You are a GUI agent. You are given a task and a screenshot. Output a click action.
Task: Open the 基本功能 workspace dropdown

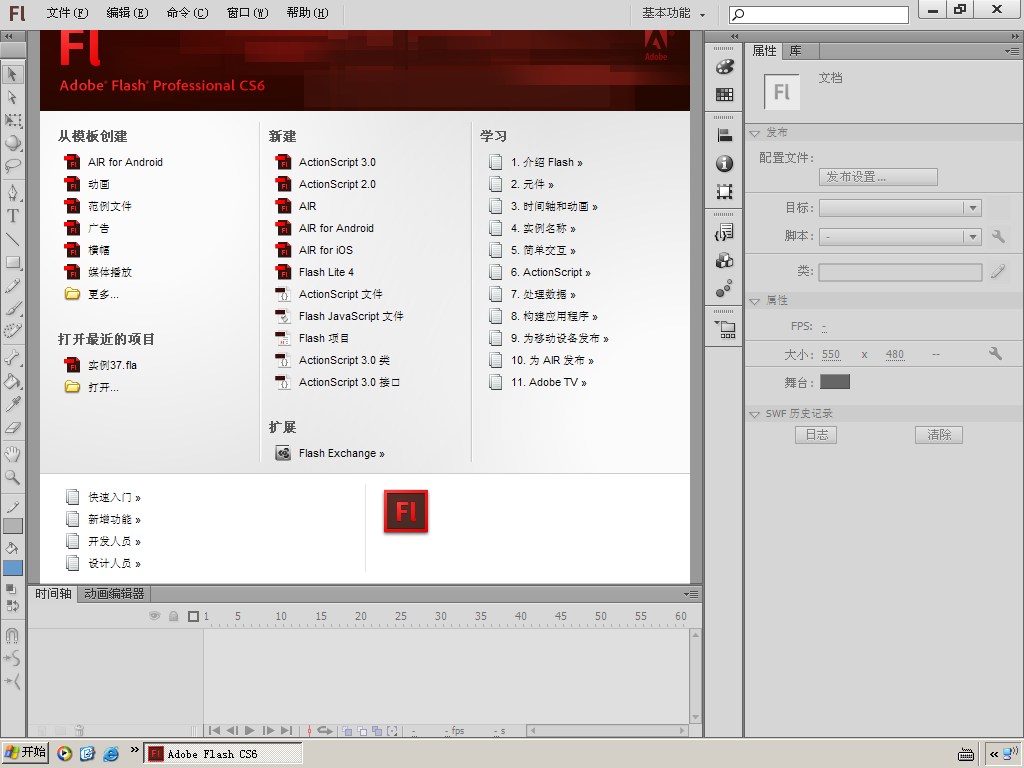click(x=673, y=13)
